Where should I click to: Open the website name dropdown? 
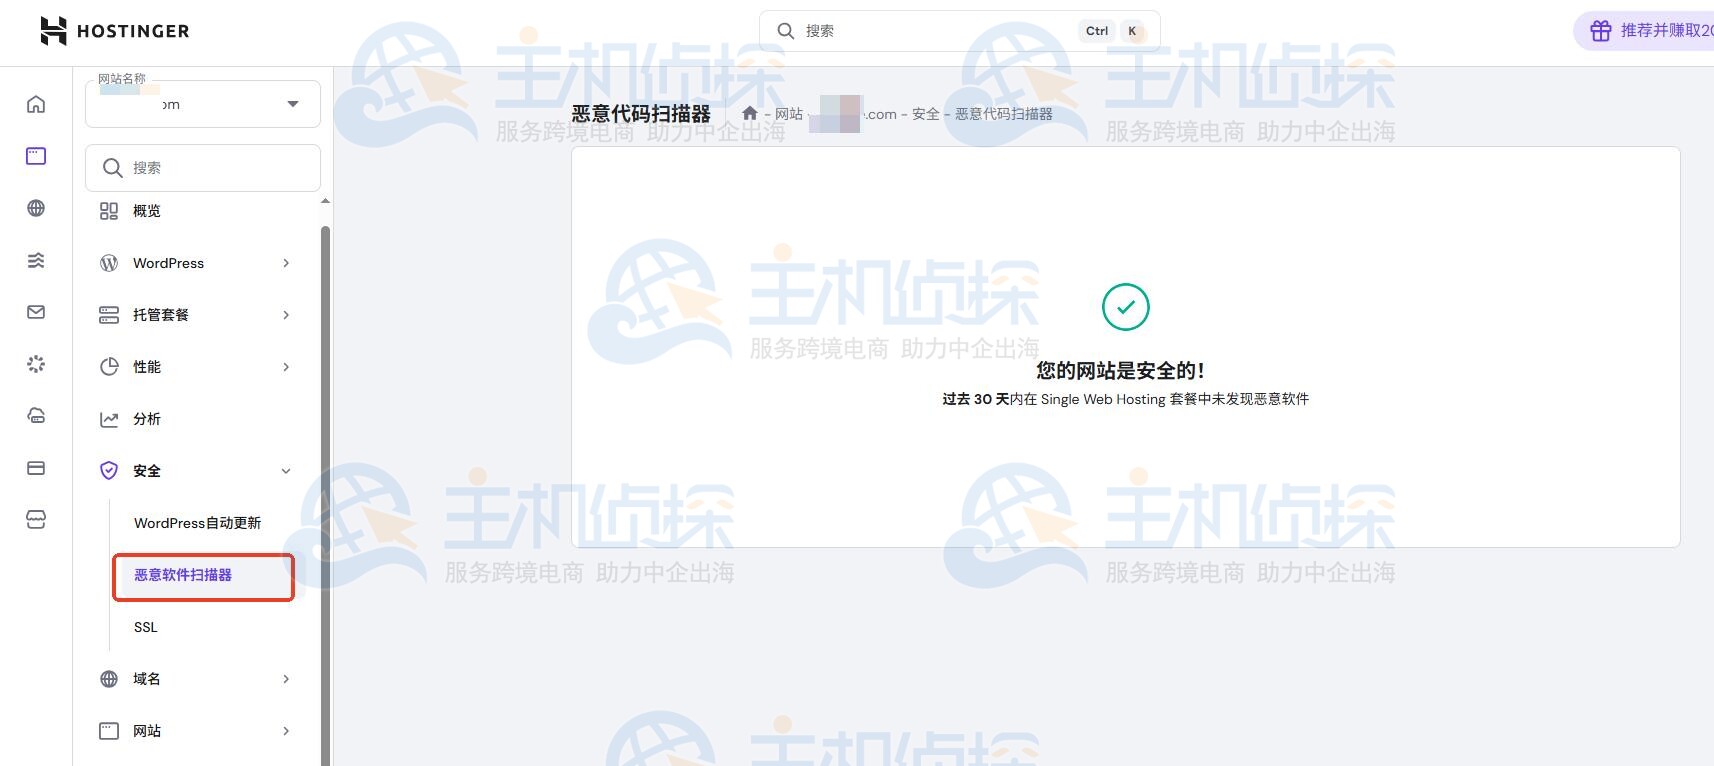tap(203, 104)
